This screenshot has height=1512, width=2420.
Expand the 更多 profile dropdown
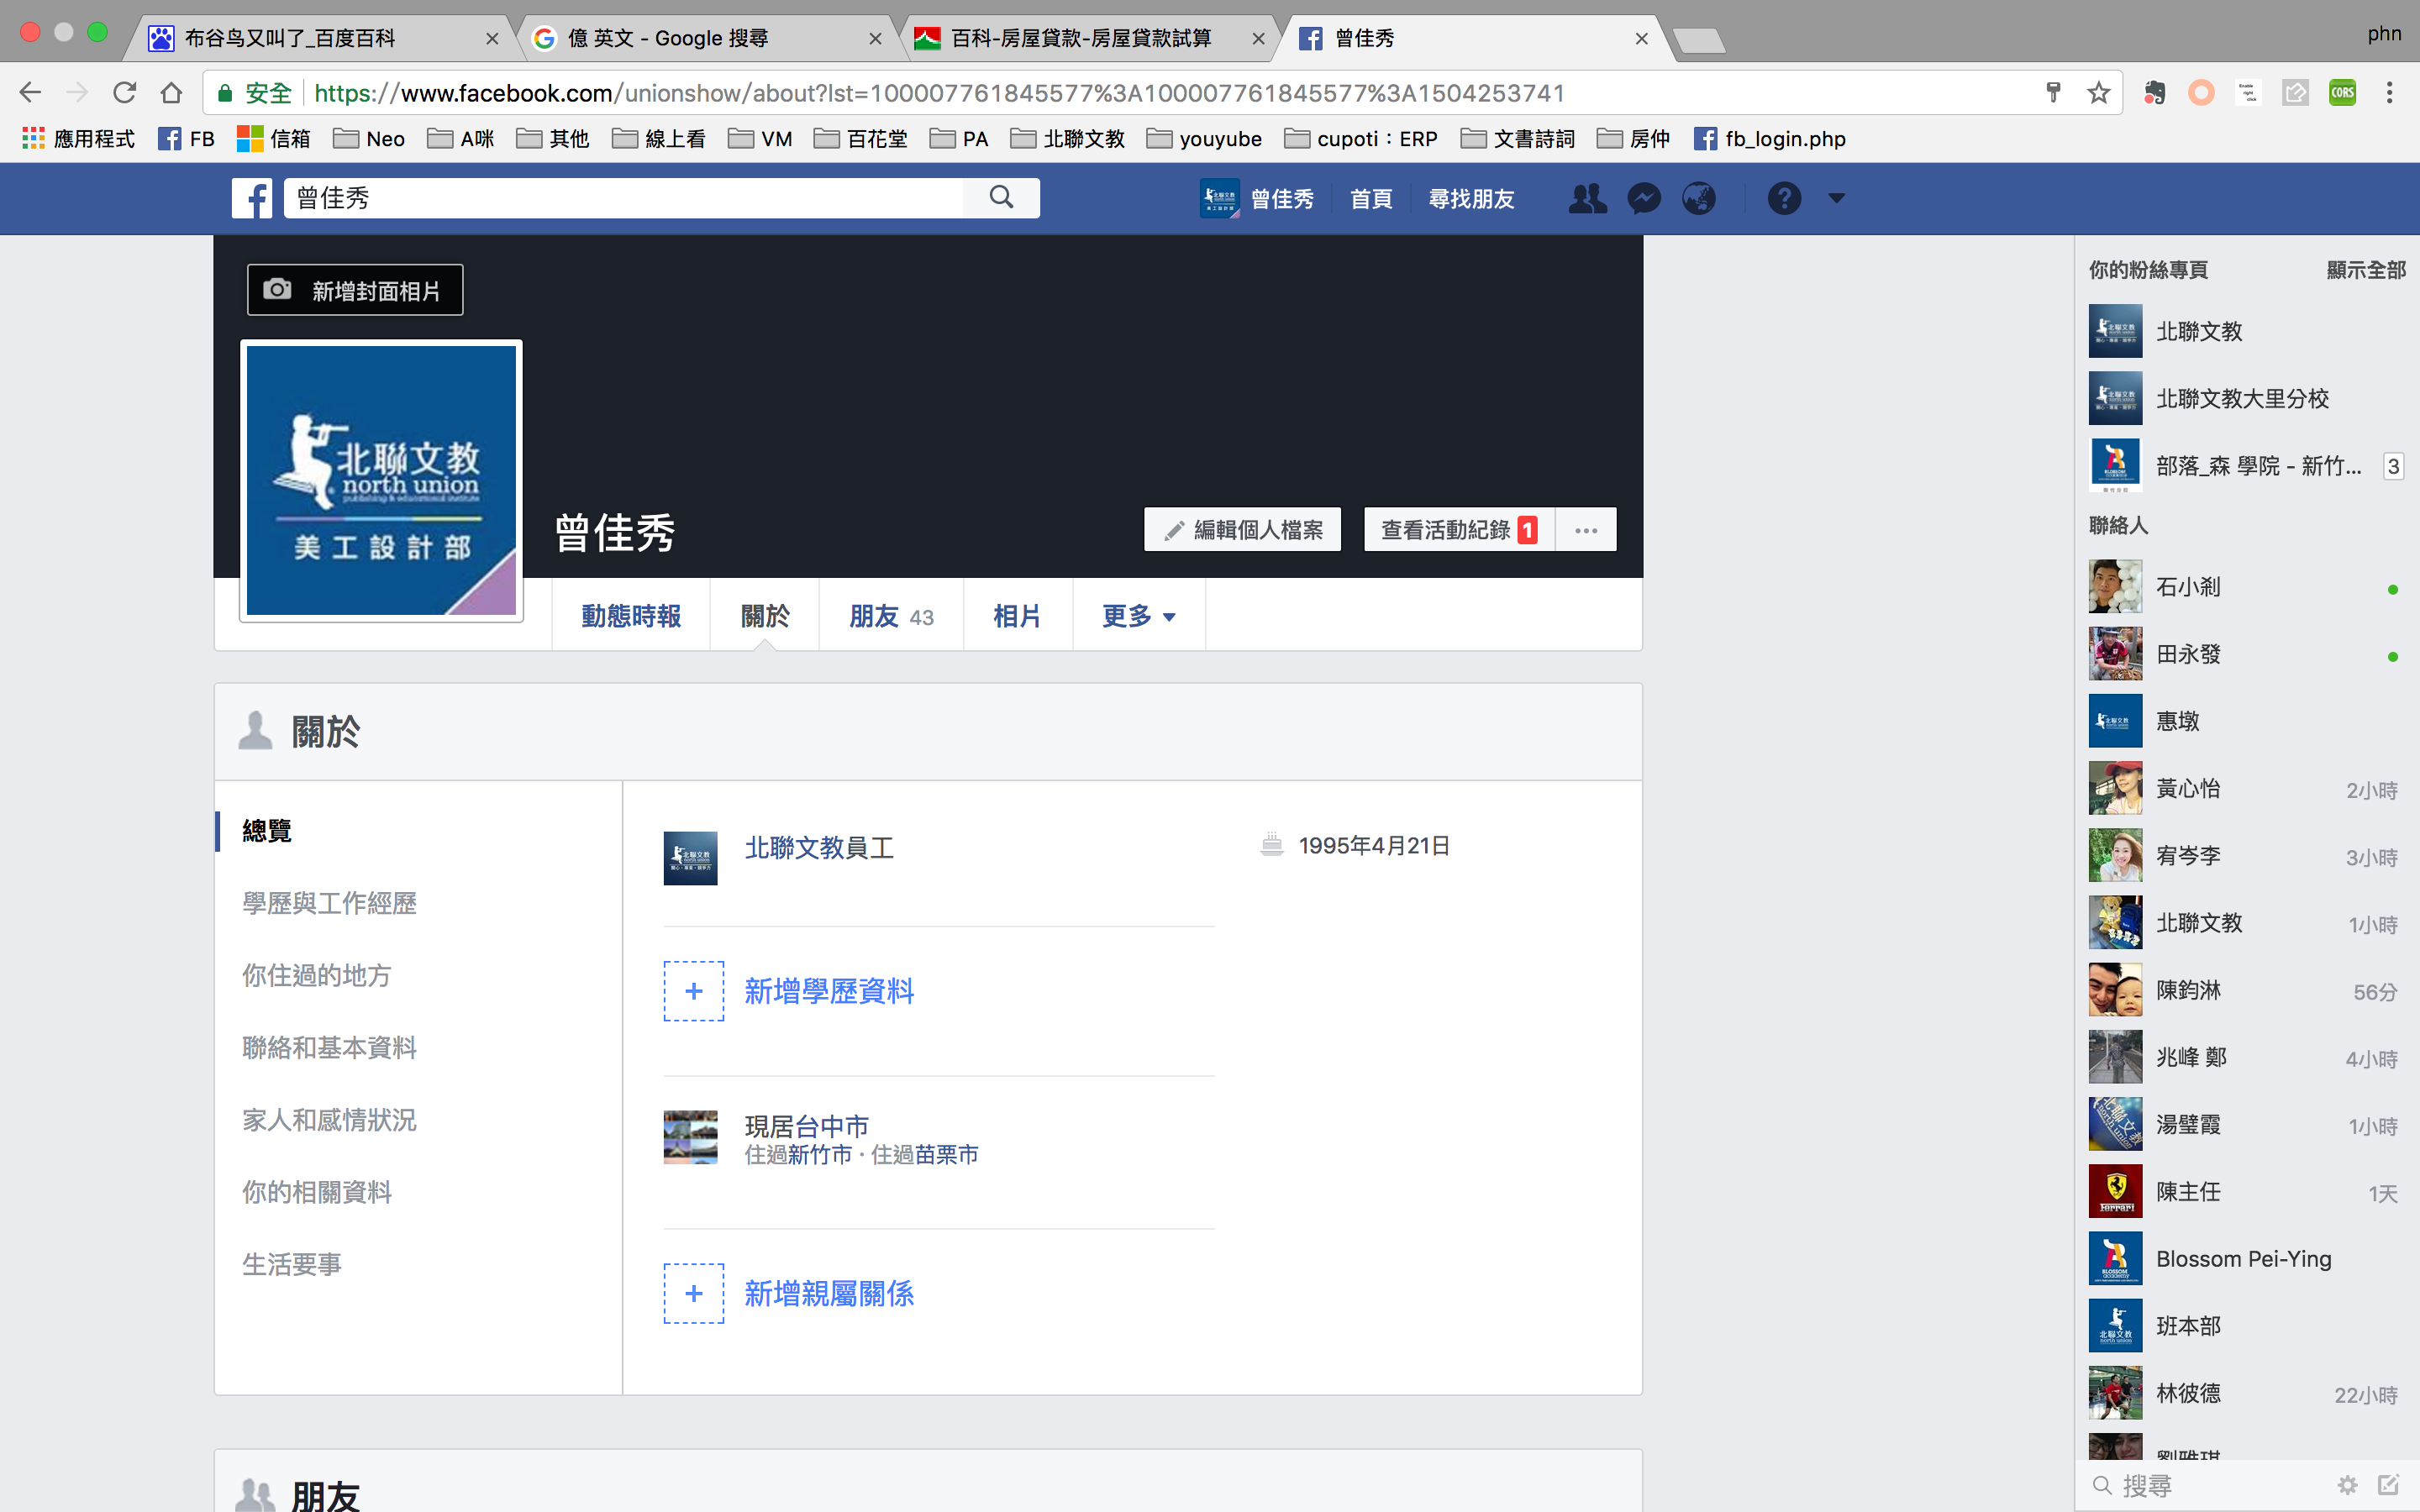coord(1138,616)
